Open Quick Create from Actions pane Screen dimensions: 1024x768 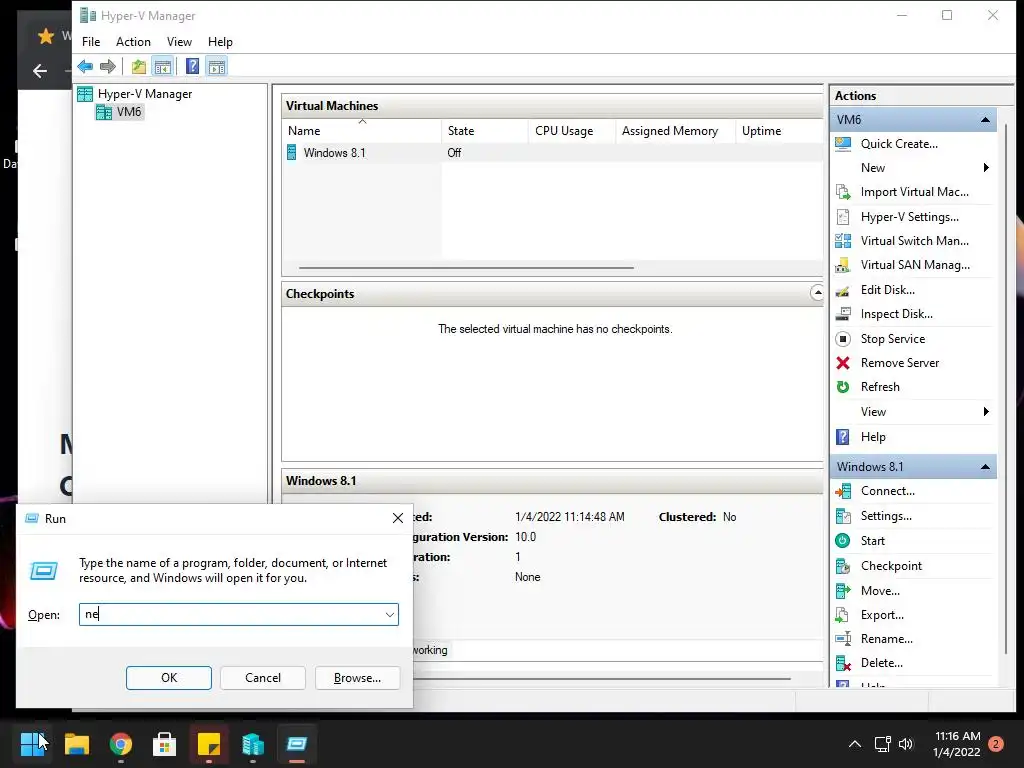pos(899,144)
